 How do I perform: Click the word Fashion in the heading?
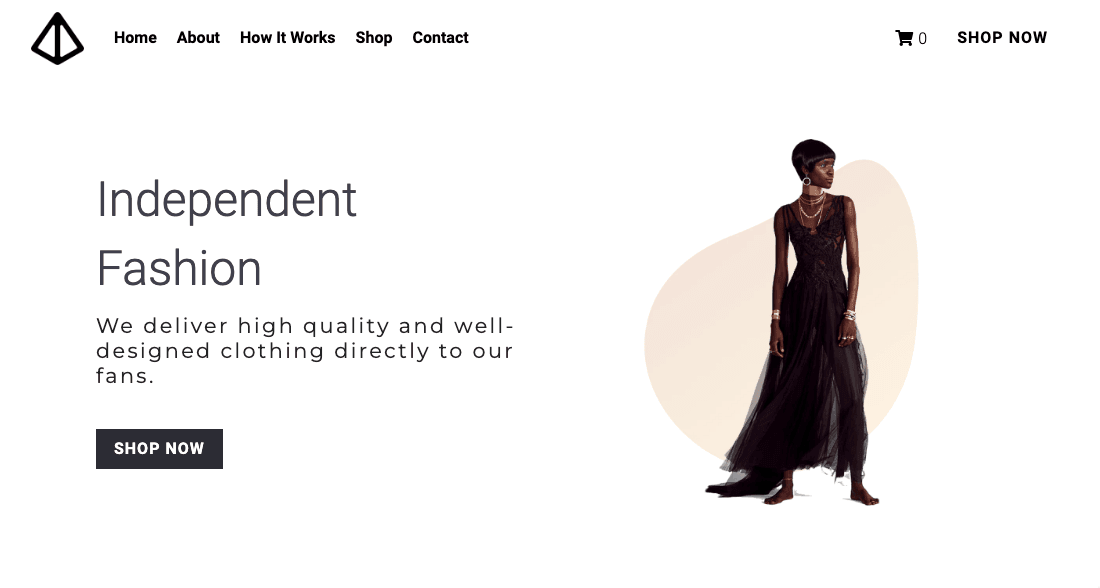tap(179, 269)
